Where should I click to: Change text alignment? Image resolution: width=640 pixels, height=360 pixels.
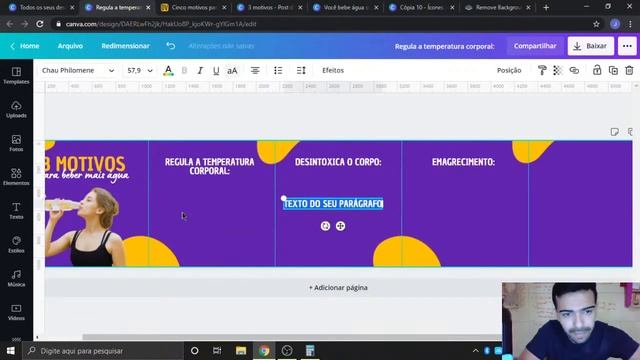click(255, 71)
